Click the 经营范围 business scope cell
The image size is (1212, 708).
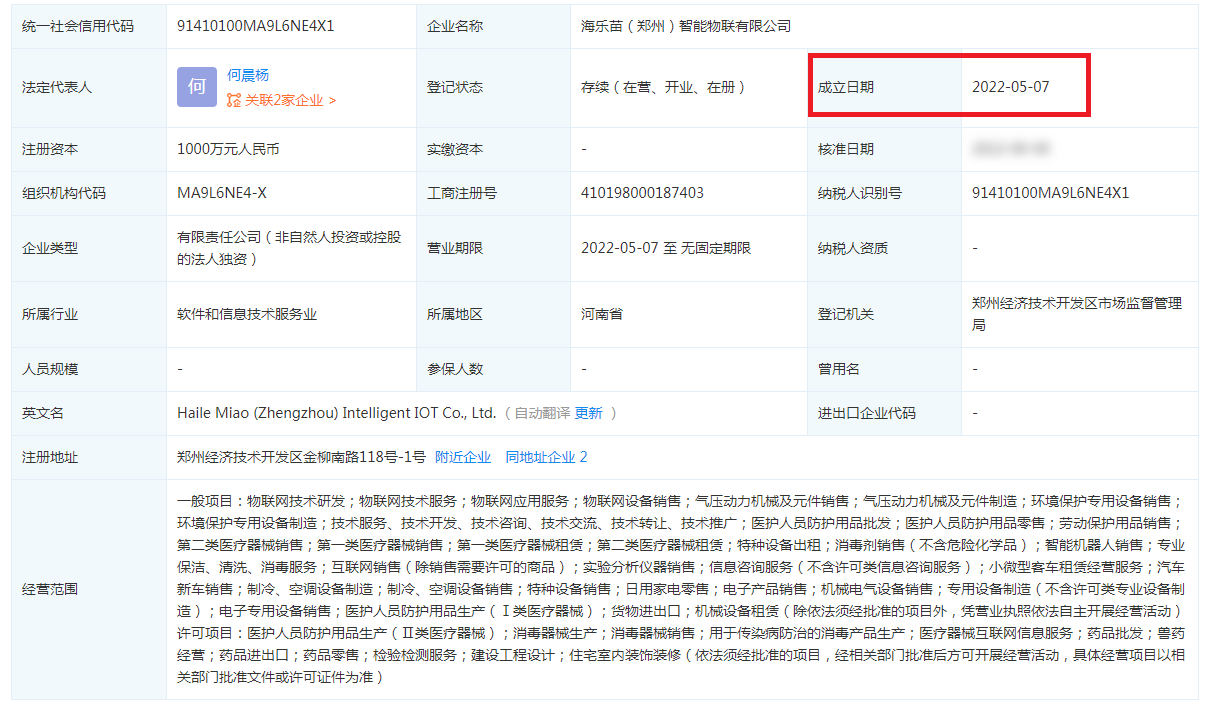680,589
